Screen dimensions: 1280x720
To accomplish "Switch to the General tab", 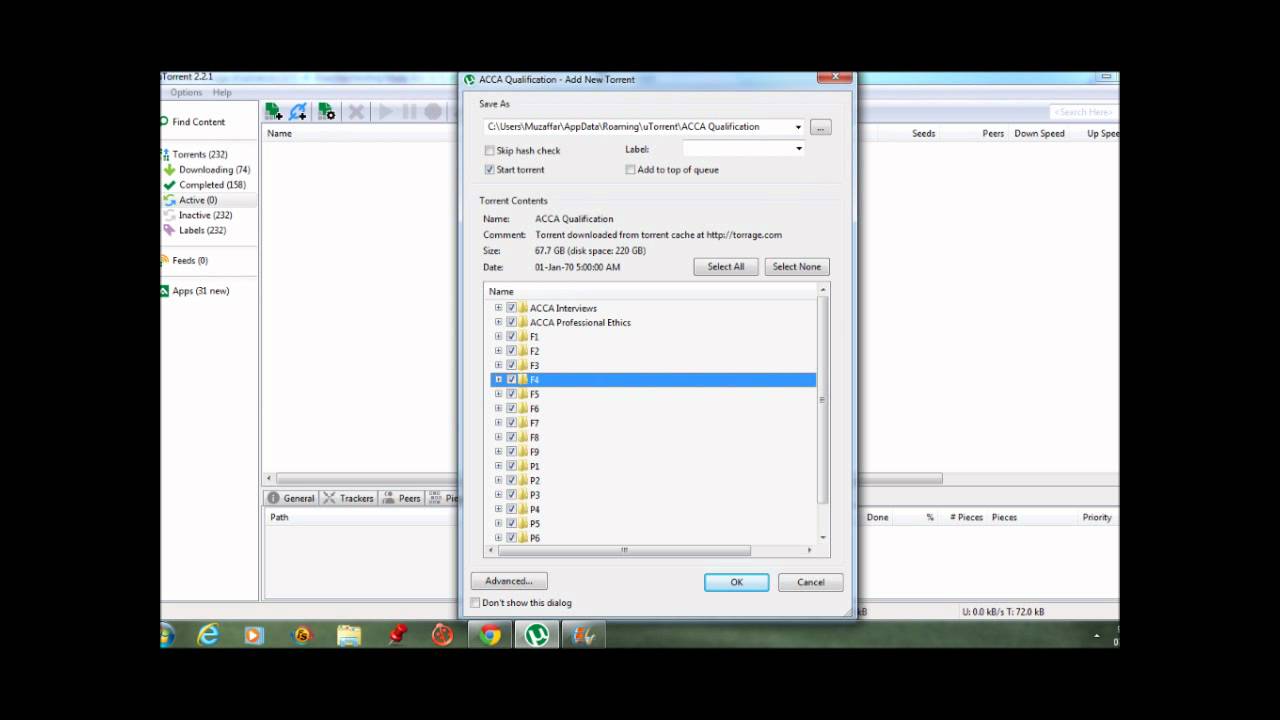I will pos(291,498).
